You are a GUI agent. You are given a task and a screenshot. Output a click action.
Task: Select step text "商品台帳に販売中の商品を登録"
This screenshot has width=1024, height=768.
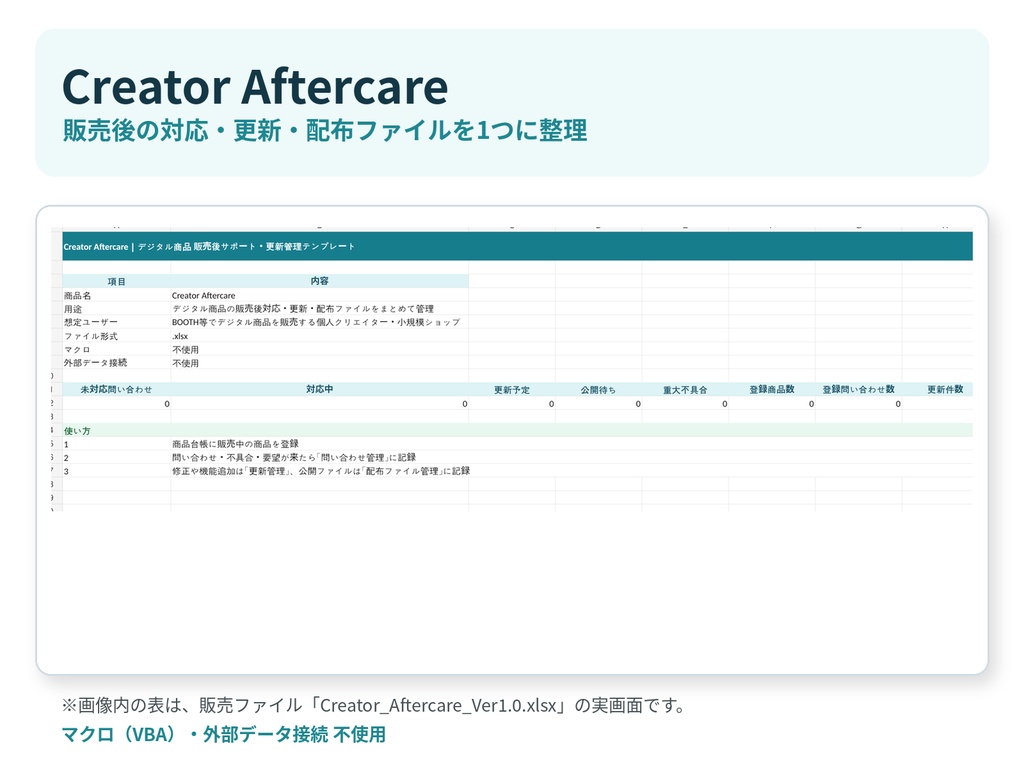tap(236, 444)
